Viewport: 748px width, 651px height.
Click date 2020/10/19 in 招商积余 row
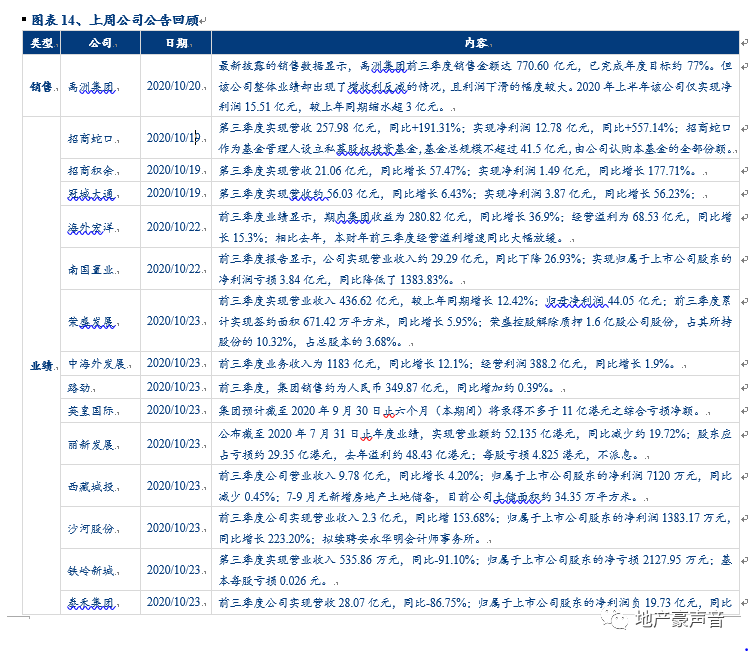(174, 170)
